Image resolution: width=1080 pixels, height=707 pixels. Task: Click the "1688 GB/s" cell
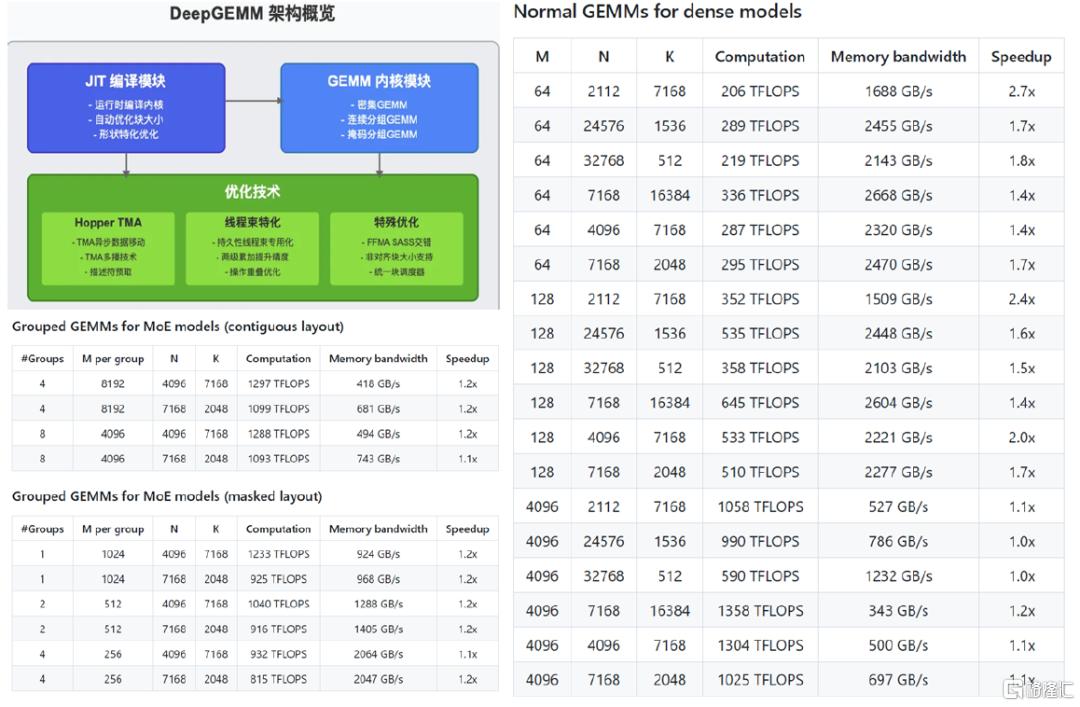coord(898,91)
